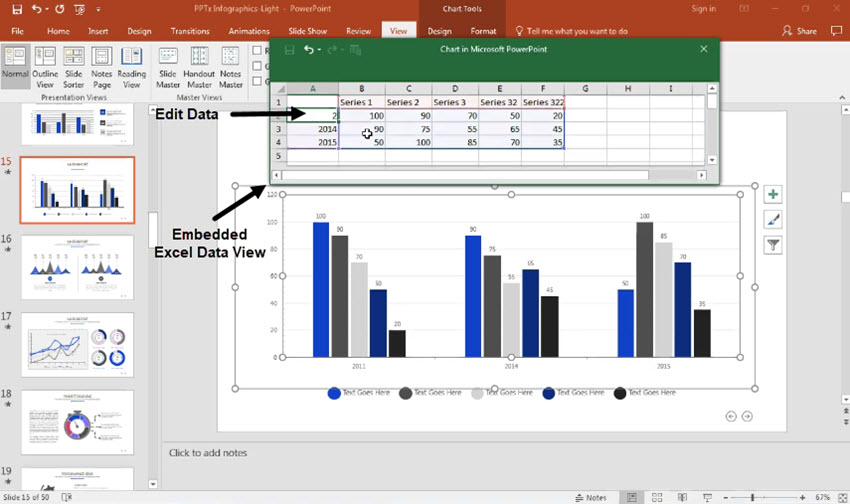
Task: Select row 5 header in data sheet
Action: (x=279, y=156)
